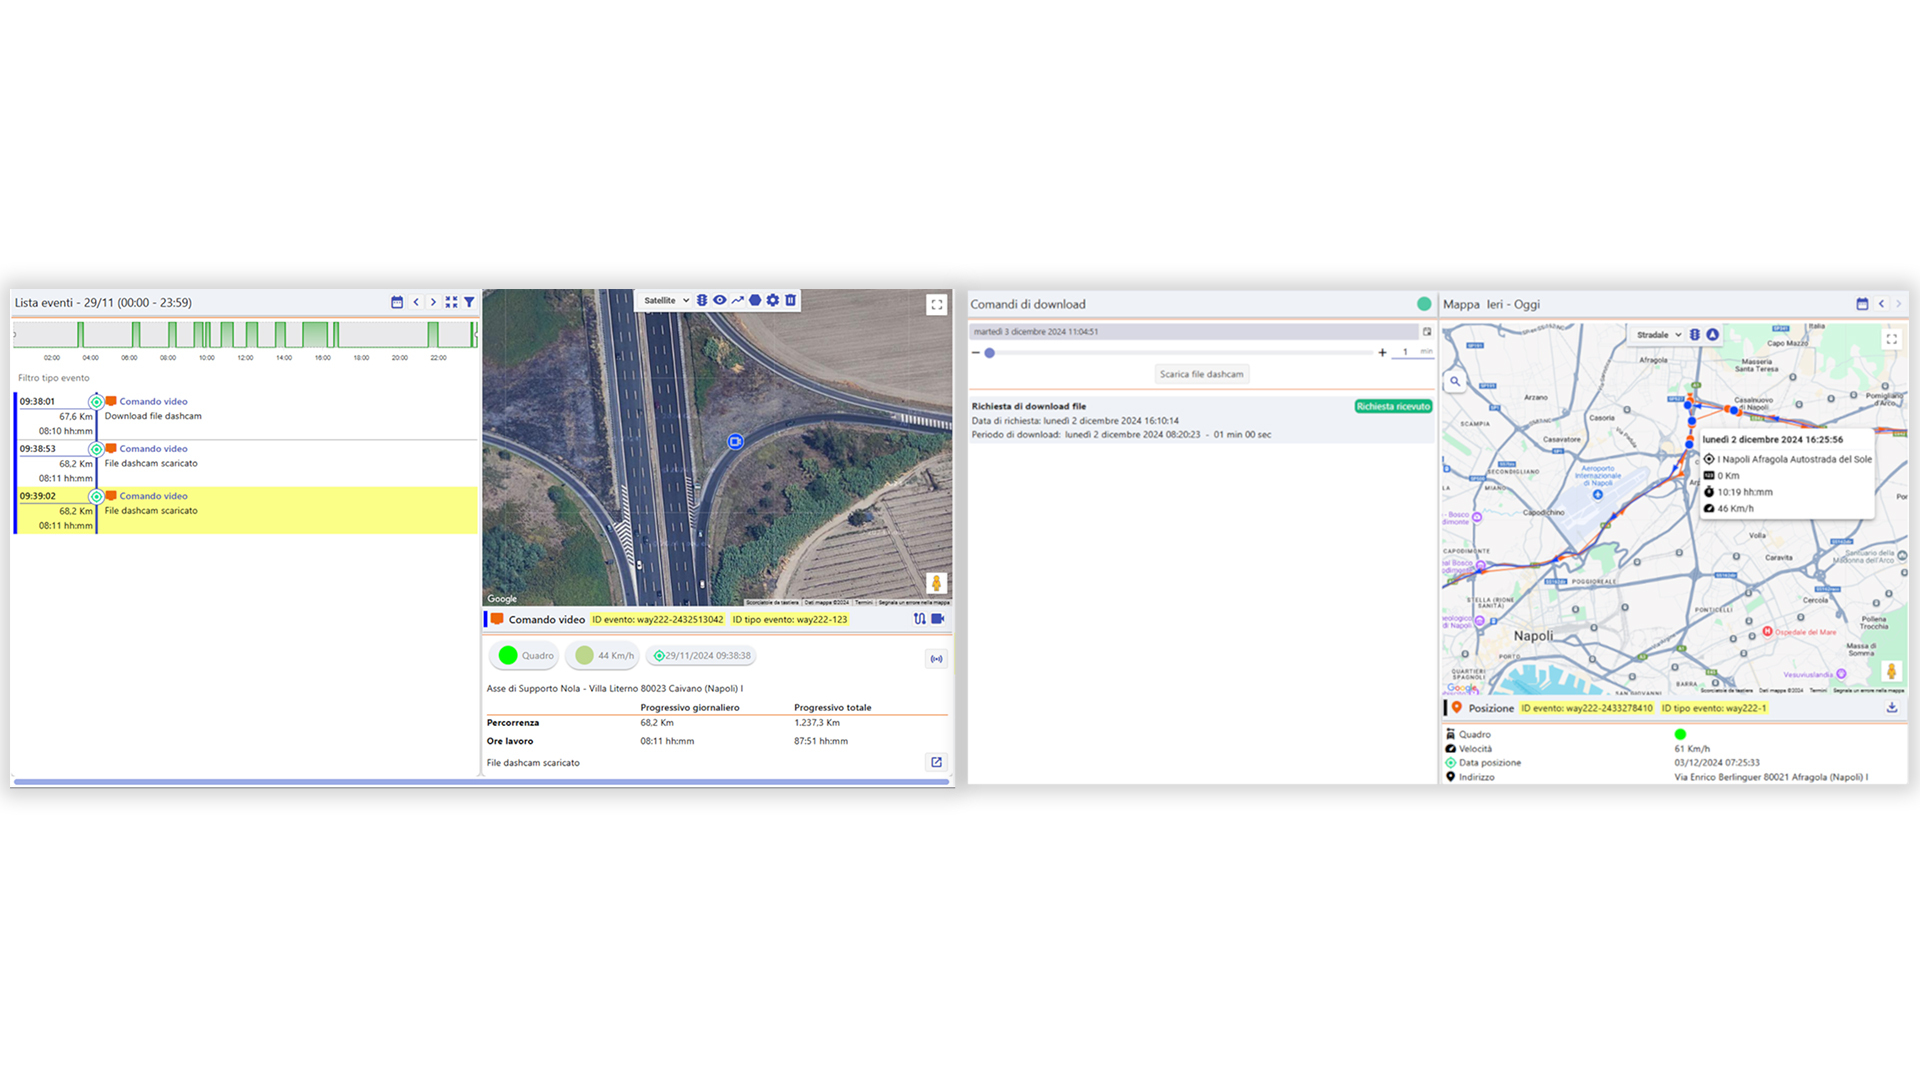
Task: Click the trash delete icon on satellite map
Action: coord(791,300)
